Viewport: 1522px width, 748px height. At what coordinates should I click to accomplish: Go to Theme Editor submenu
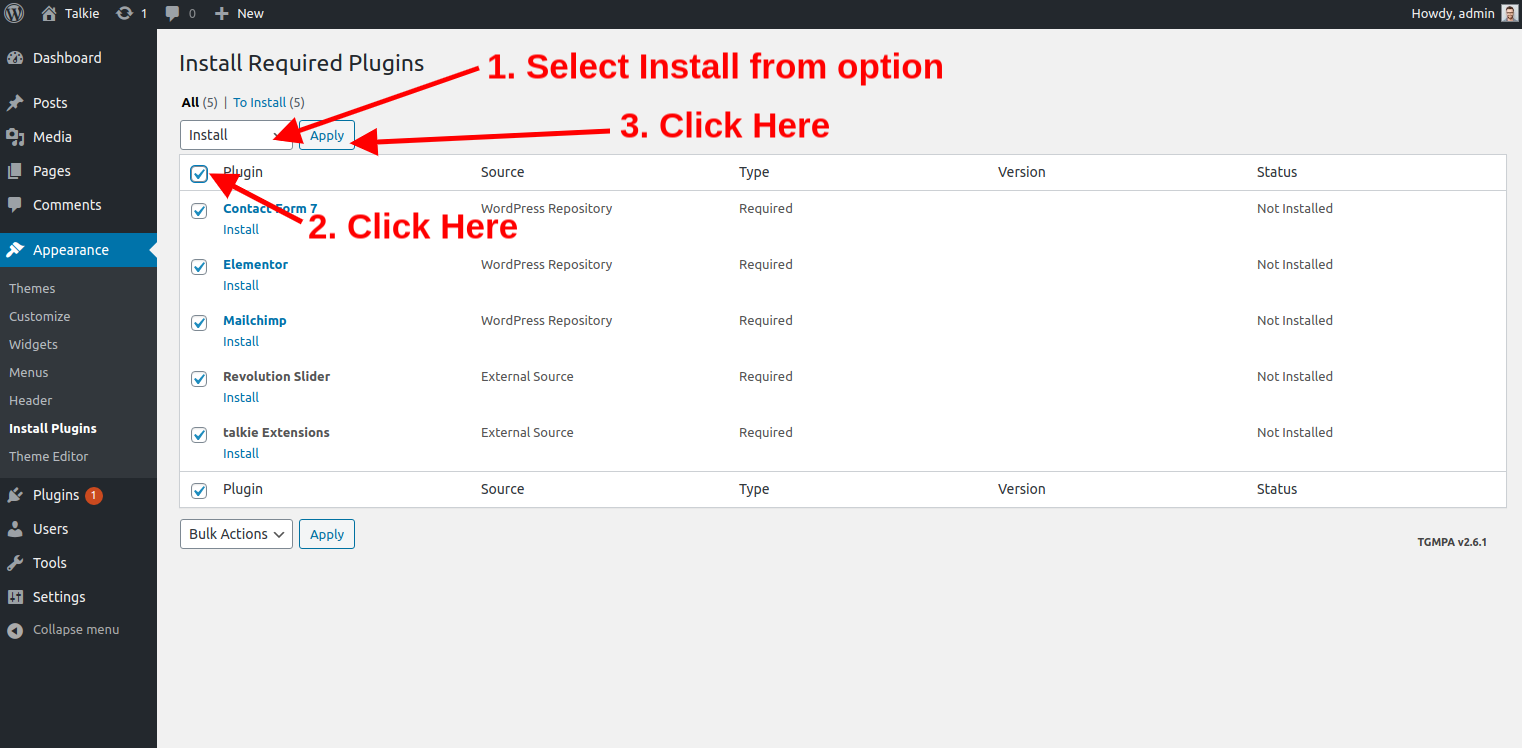[x=49, y=456]
